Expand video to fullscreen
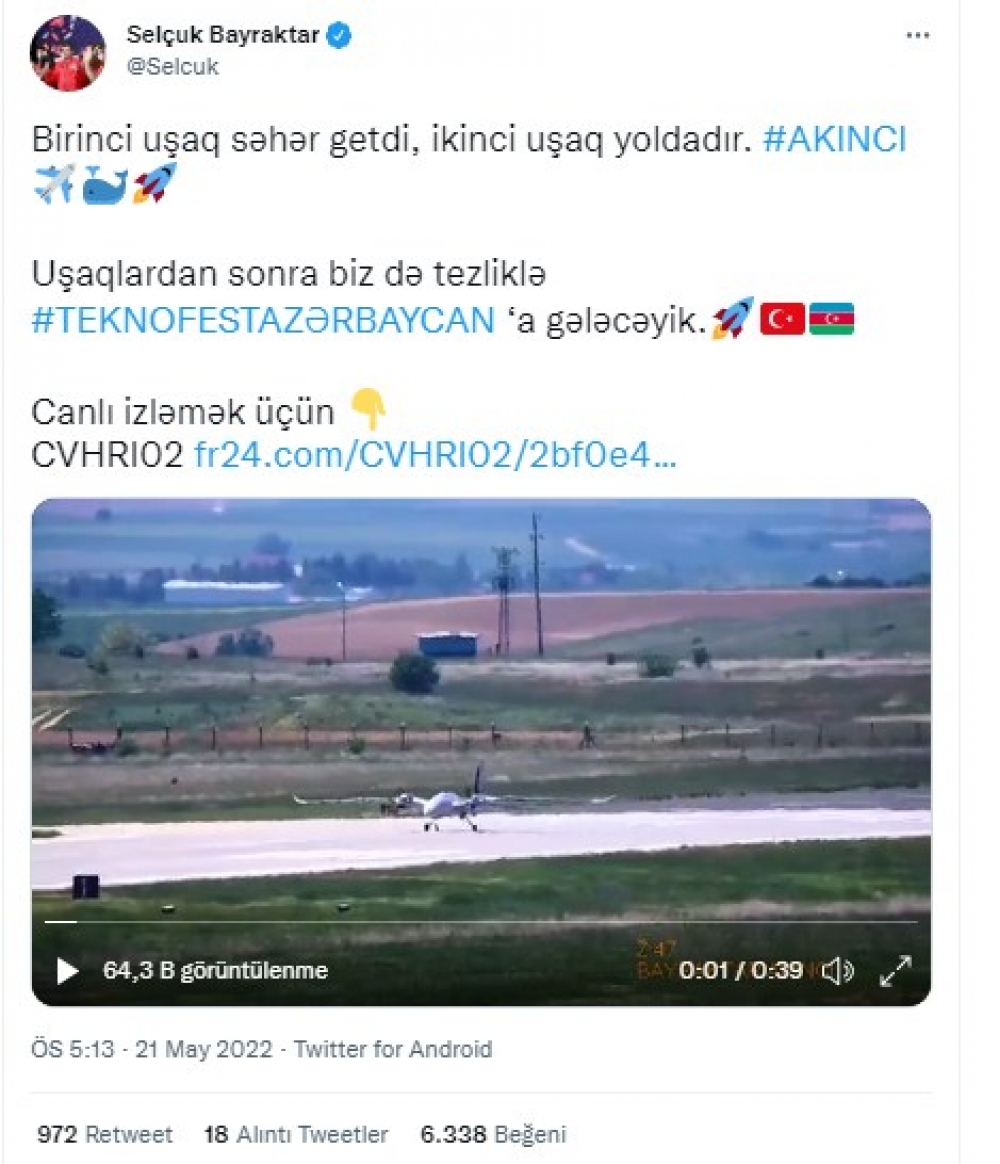This screenshot has width=1000, height=1164. (x=895, y=970)
